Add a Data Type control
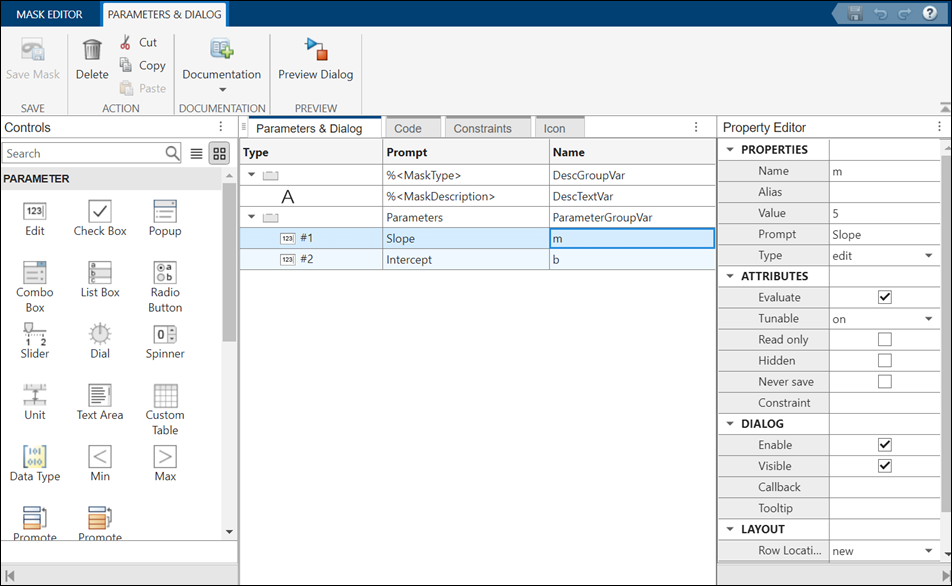Screen dimensions: 952x586 tap(35, 464)
